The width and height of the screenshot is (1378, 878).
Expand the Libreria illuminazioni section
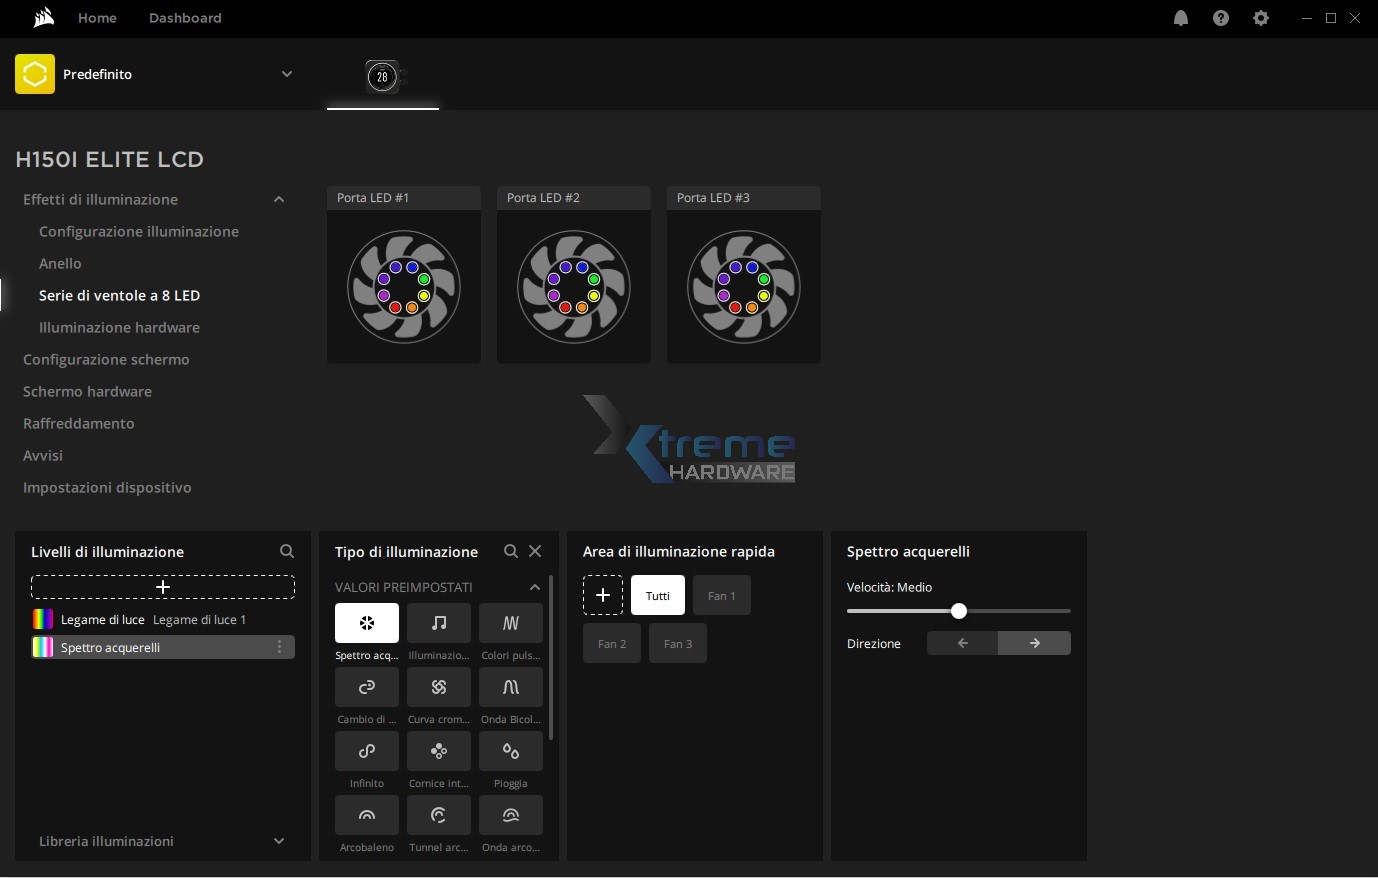[x=279, y=841]
